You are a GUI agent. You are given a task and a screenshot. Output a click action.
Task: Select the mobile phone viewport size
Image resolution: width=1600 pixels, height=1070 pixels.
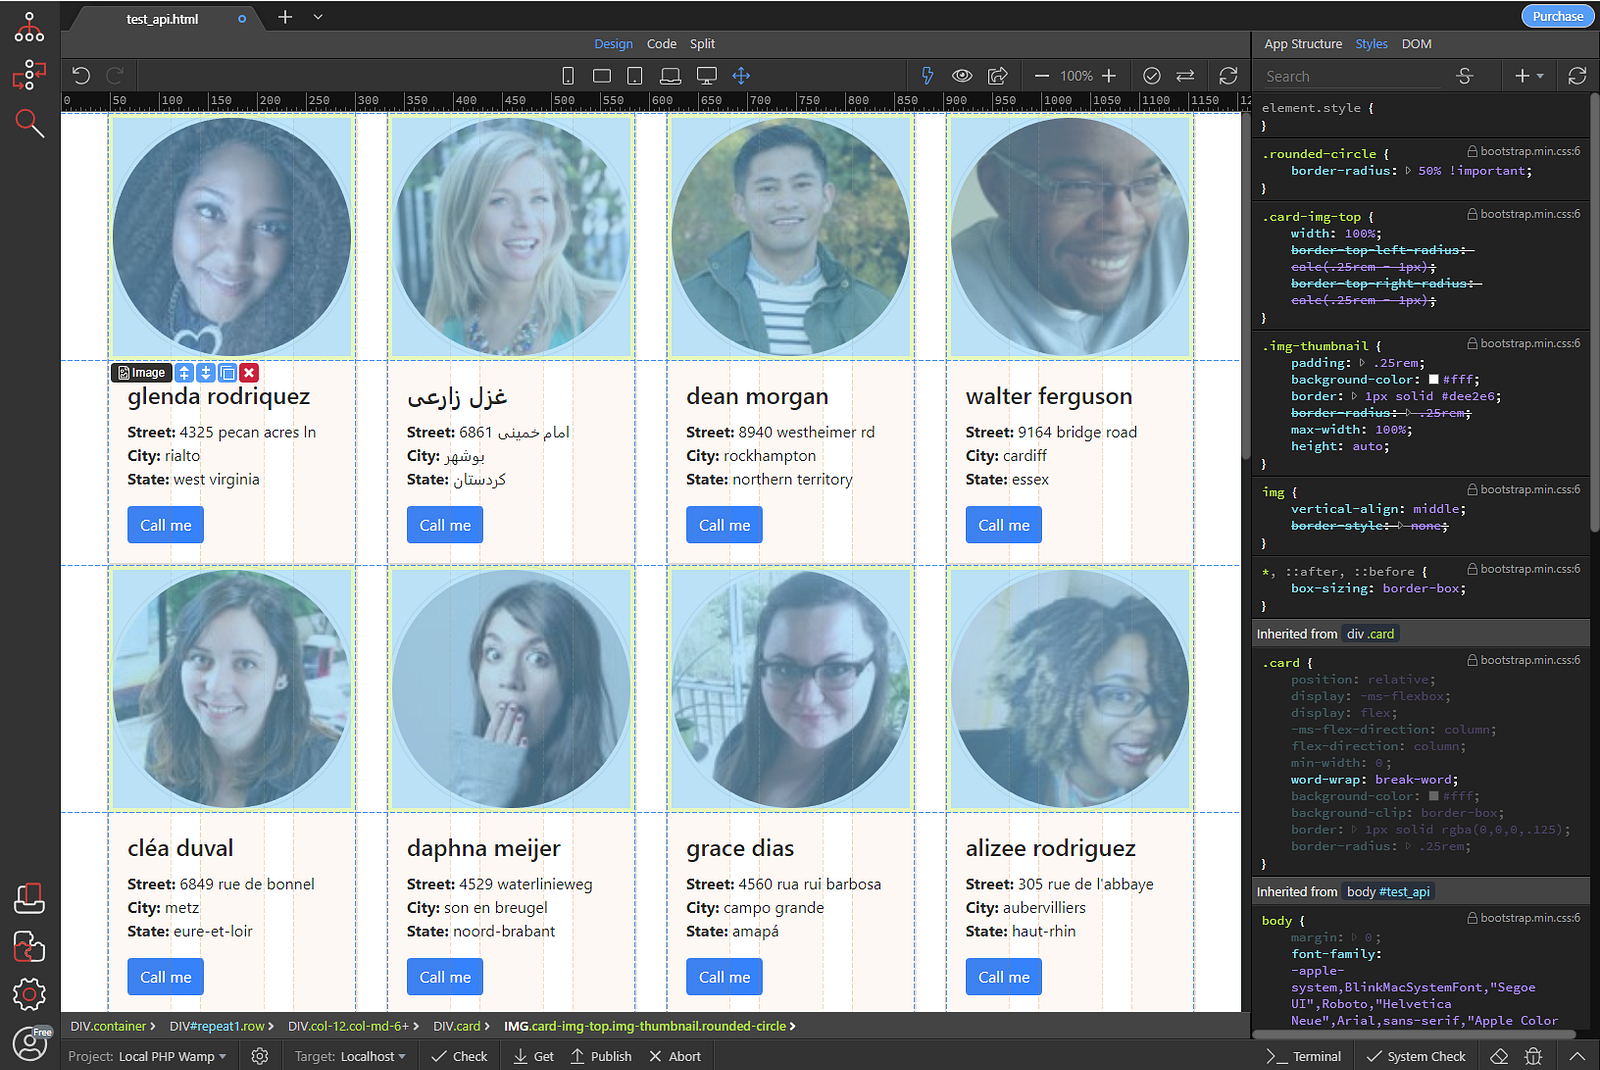click(x=568, y=76)
